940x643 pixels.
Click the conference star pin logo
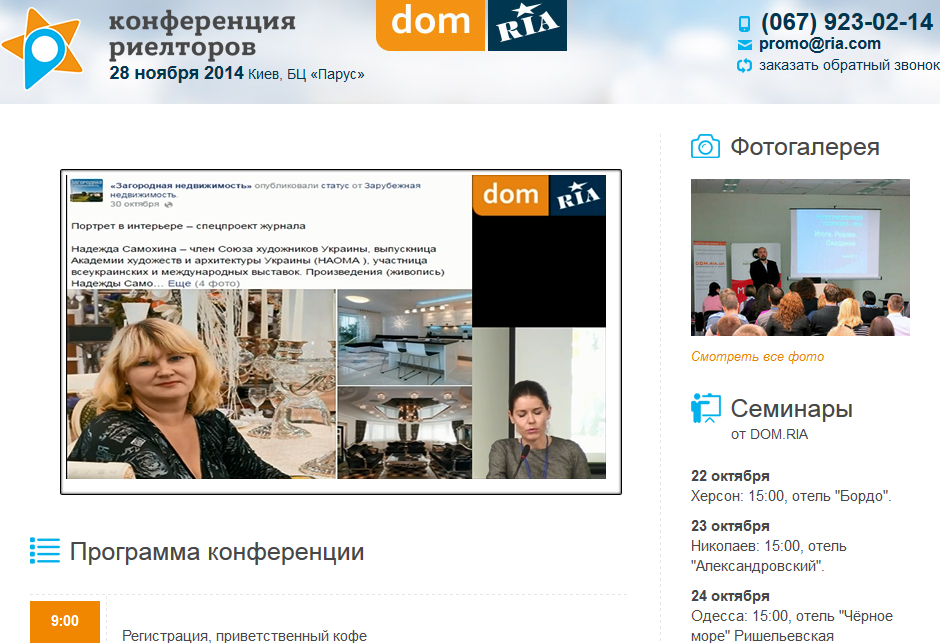coord(42,48)
